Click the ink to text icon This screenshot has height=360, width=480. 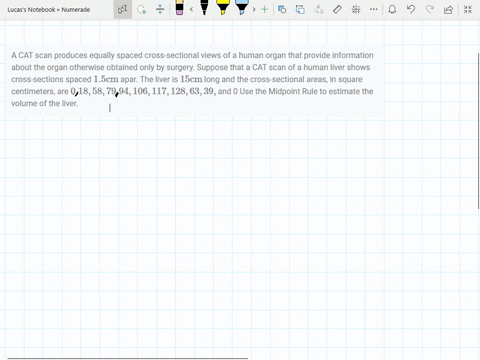[319, 9]
